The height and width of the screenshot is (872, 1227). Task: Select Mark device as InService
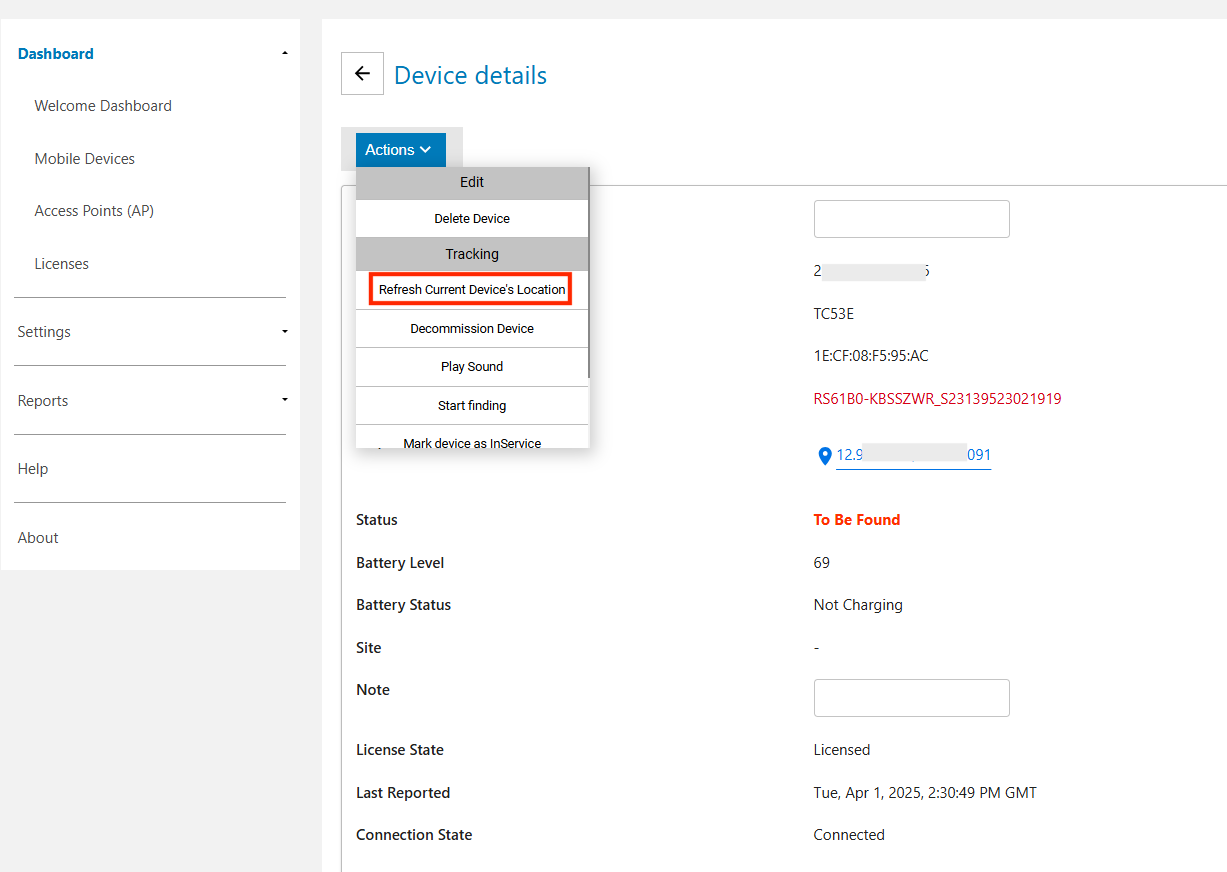(472, 441)
